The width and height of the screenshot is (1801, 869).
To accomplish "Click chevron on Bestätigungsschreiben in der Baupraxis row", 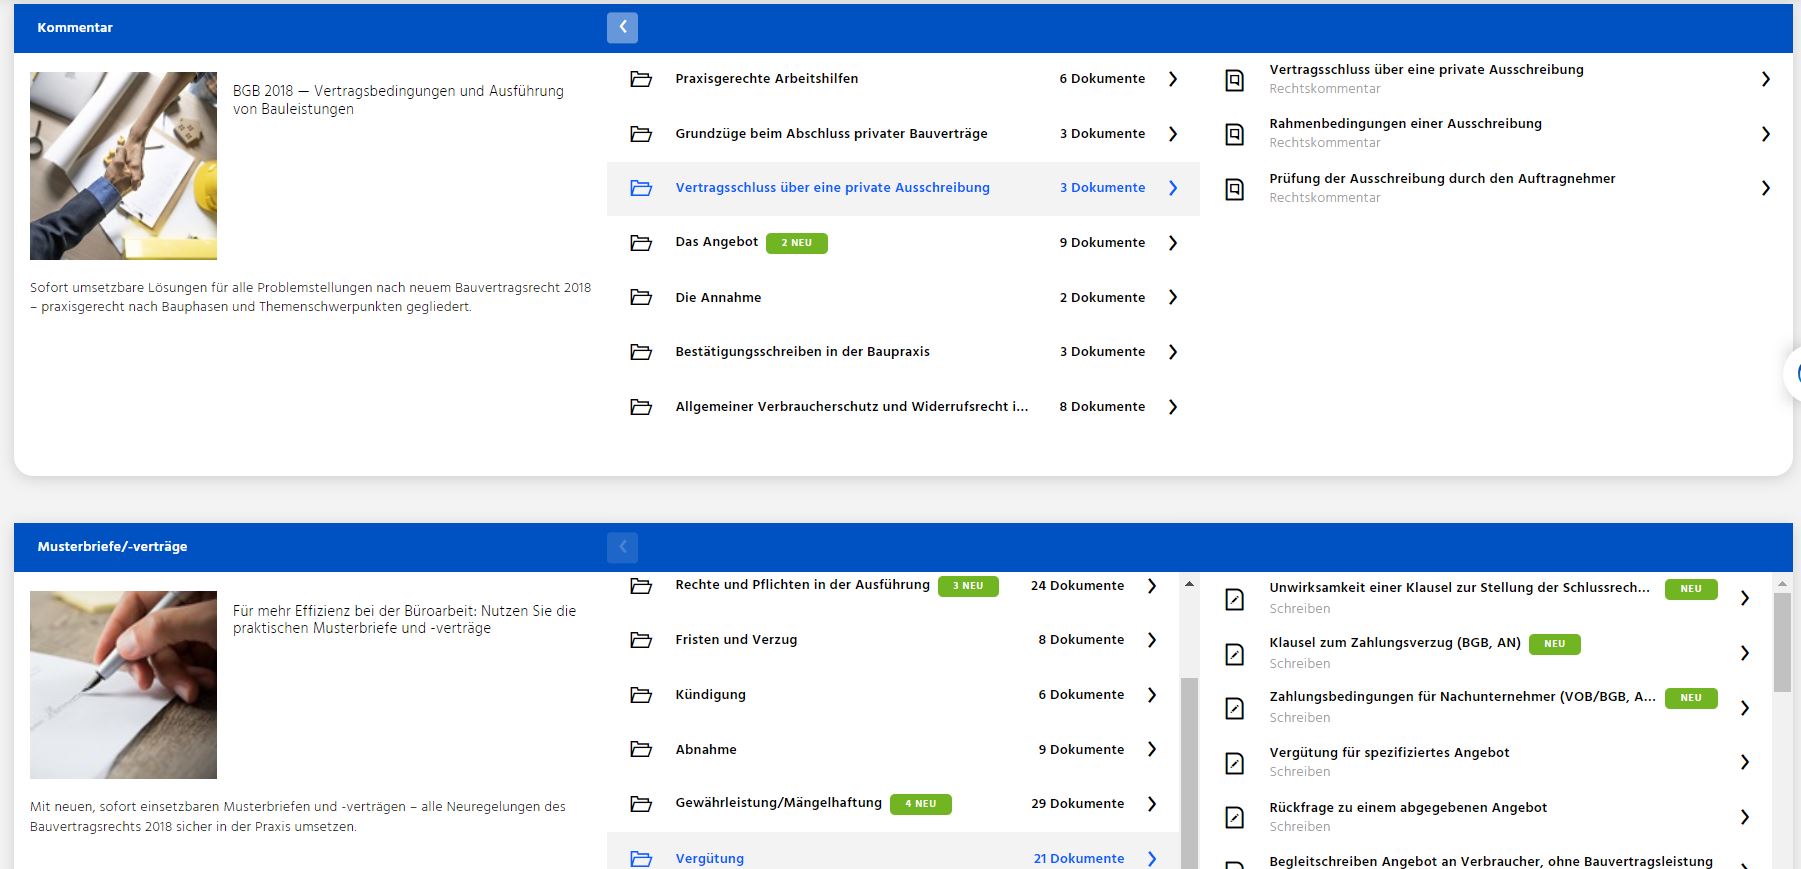I will 1173,352.
